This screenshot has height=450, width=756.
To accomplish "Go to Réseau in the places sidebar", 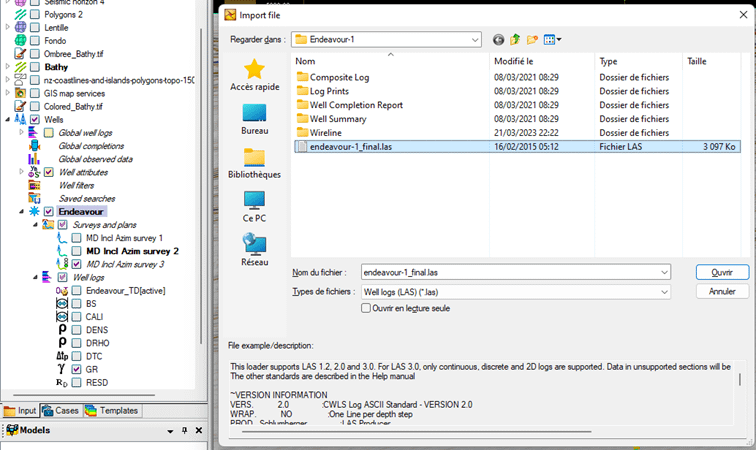I will pos(254,249).
